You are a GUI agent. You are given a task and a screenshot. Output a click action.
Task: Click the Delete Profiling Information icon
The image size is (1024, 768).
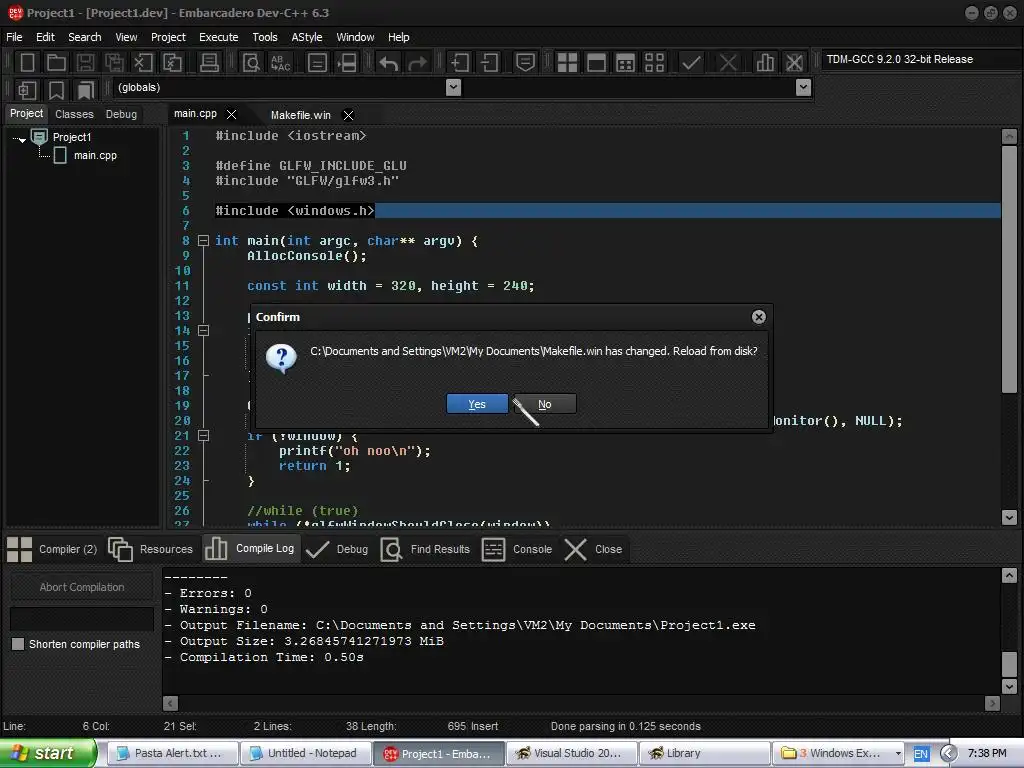click(794, 63)
